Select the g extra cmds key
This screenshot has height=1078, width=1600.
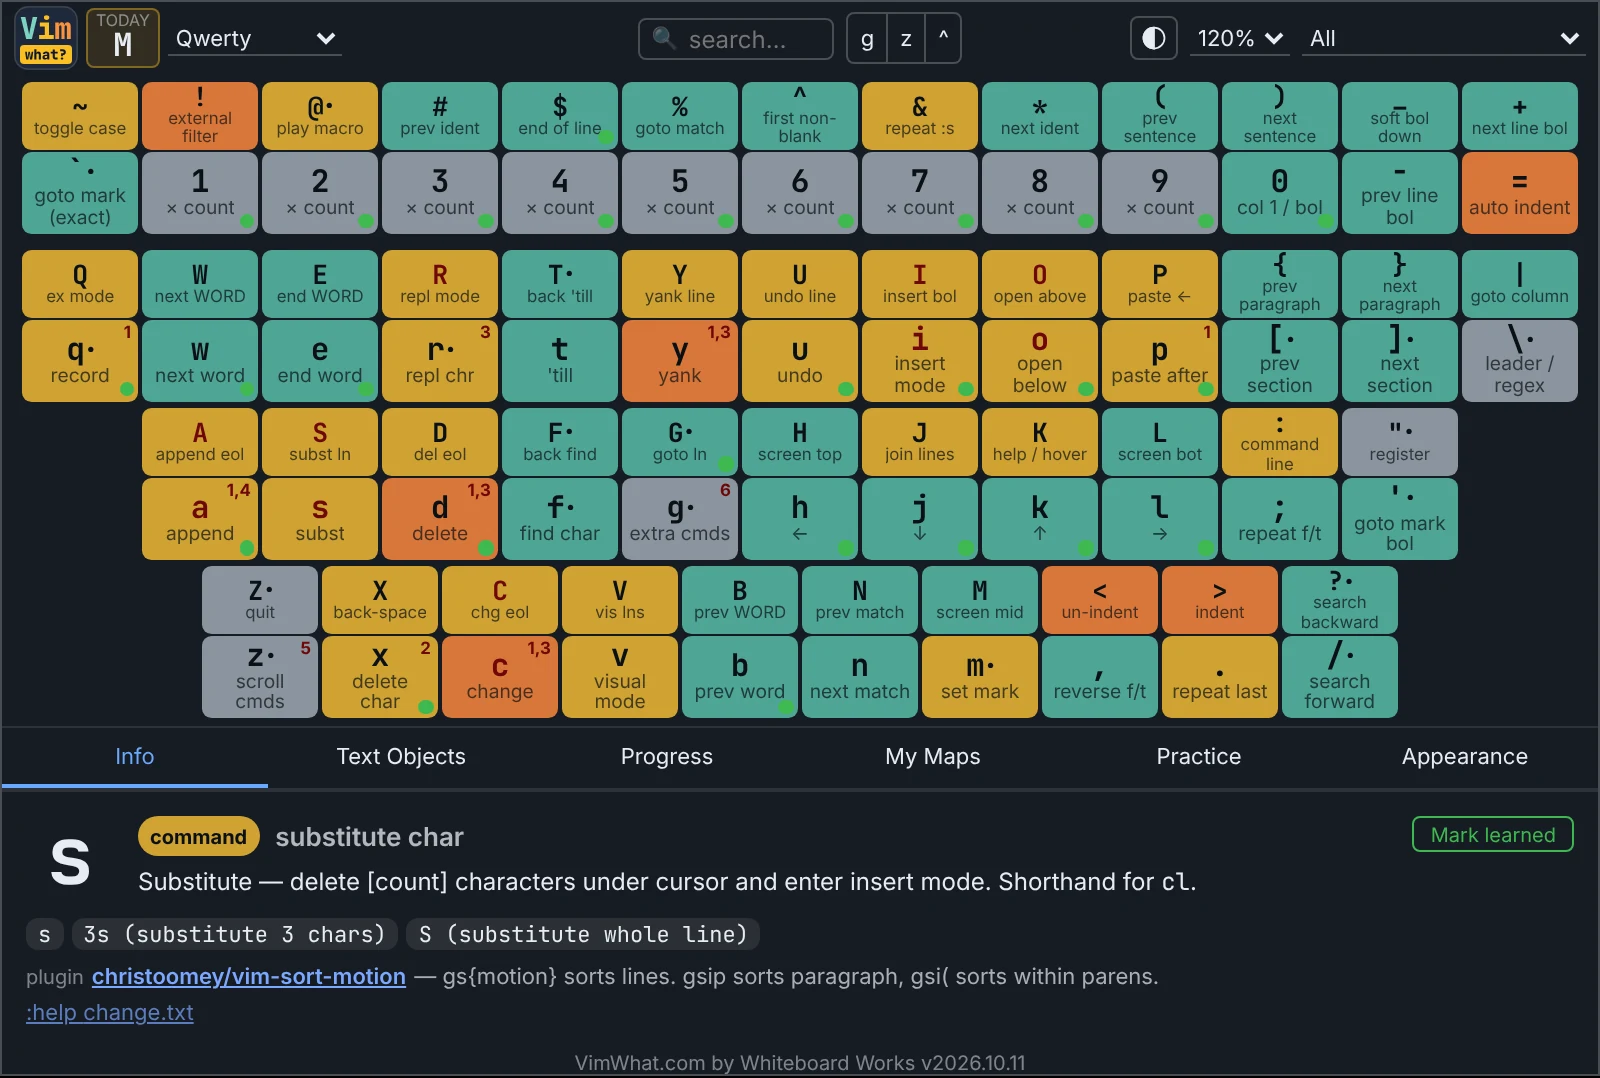680,519
